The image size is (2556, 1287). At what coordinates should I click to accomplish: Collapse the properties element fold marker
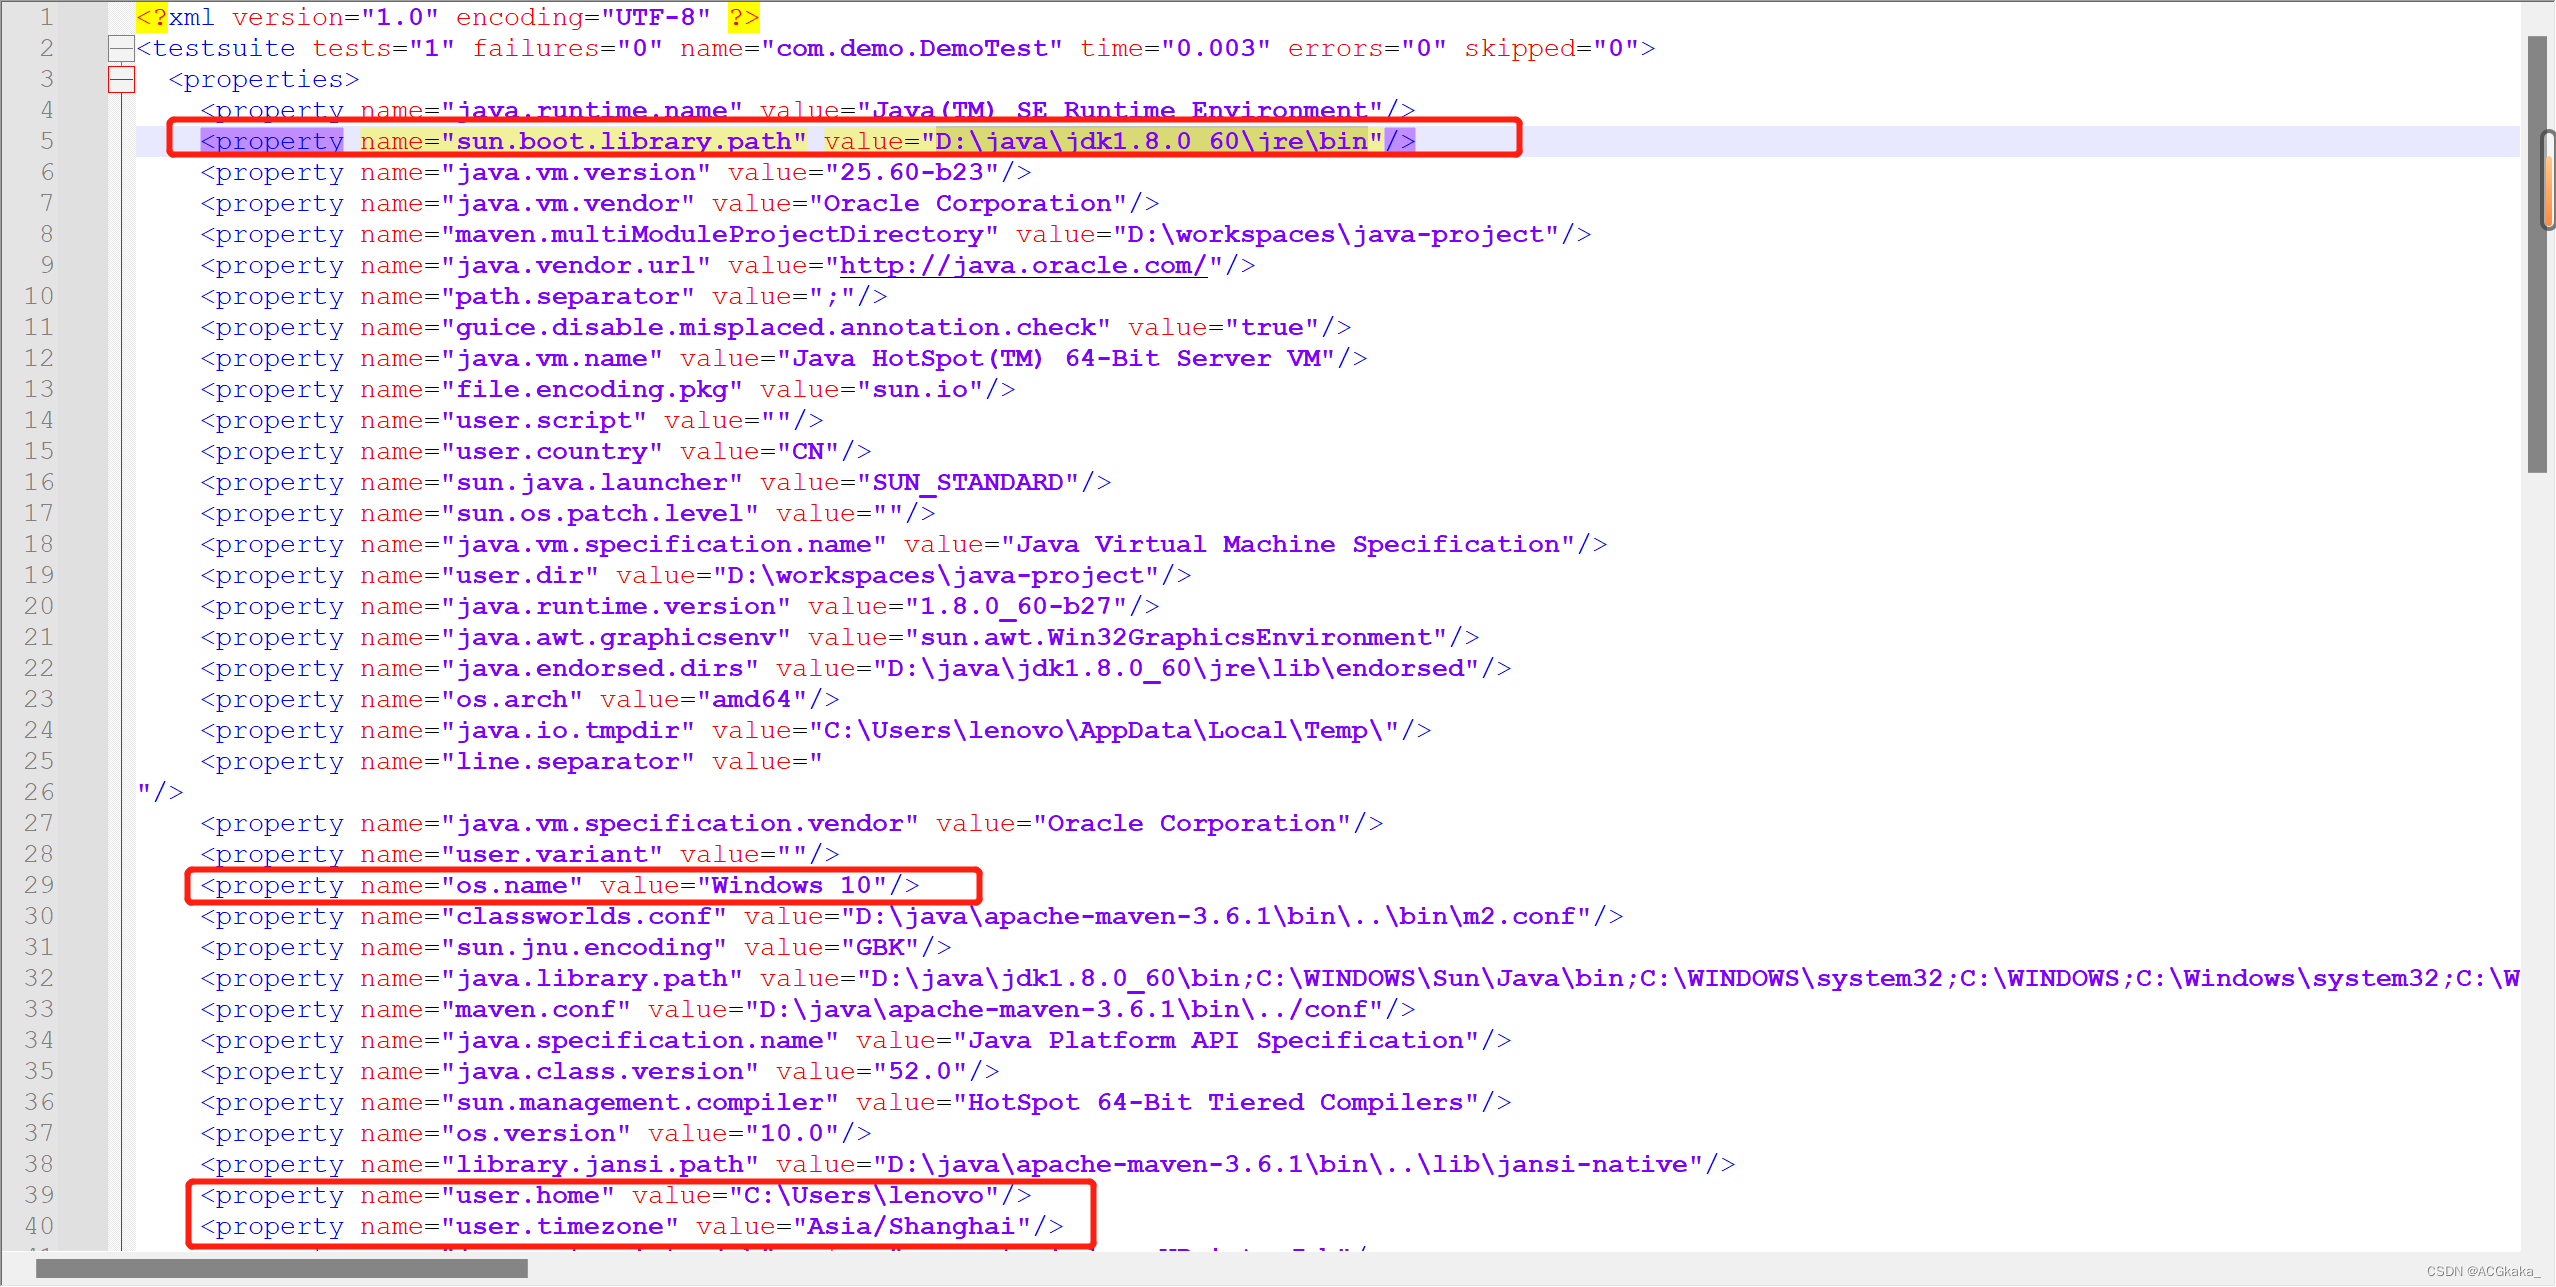[121, 79]
